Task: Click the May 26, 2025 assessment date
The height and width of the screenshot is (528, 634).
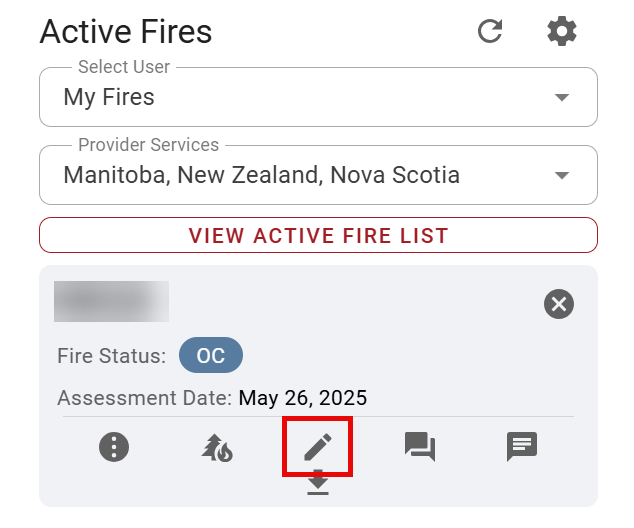Action: click(302, 398)
